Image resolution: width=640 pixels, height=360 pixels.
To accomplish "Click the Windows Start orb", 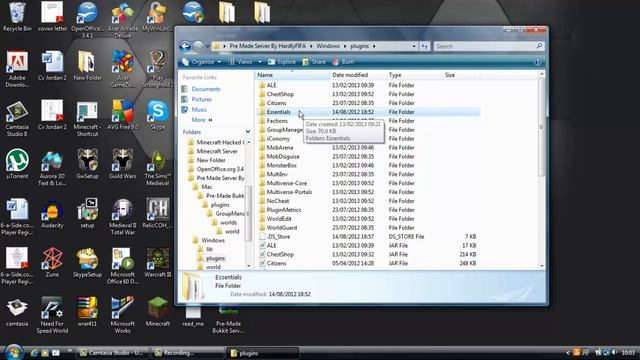I will pyautogui.click(x=14, y=352).
